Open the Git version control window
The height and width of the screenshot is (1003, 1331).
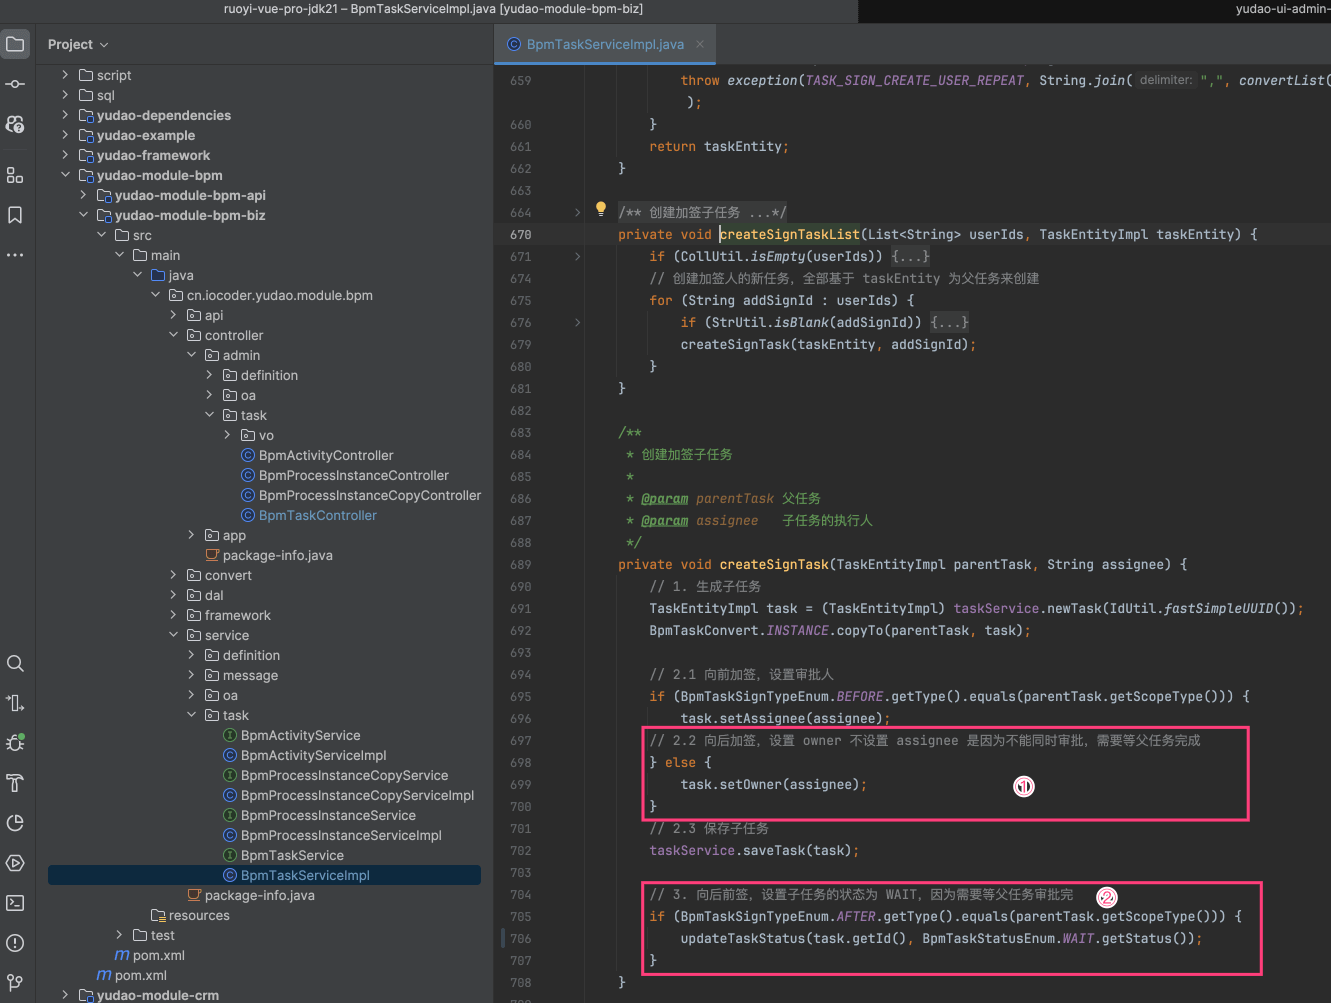[15, 983]
